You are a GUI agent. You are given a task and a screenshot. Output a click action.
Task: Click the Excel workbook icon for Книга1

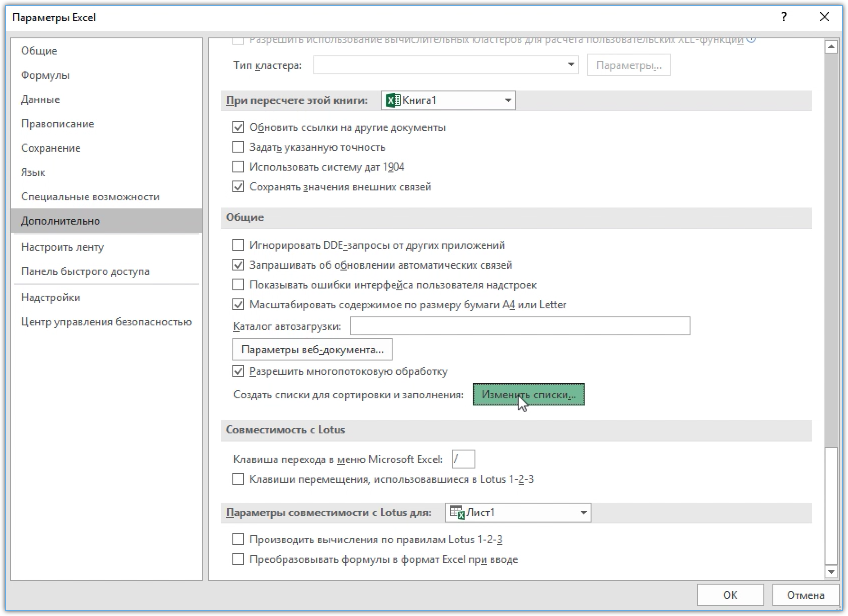(393, 100)
